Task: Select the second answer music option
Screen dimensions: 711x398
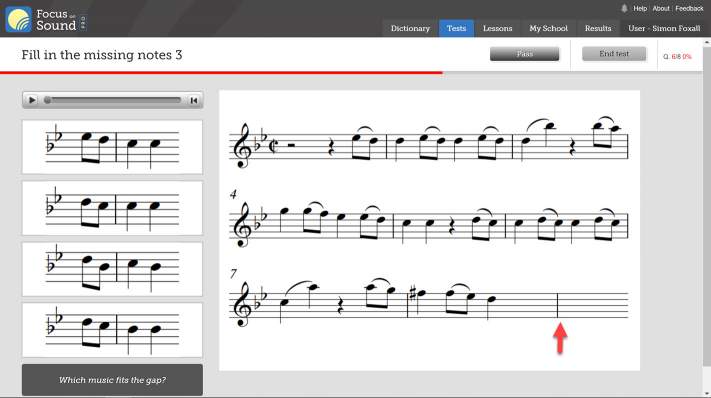Action: click(x=112, y=208)
